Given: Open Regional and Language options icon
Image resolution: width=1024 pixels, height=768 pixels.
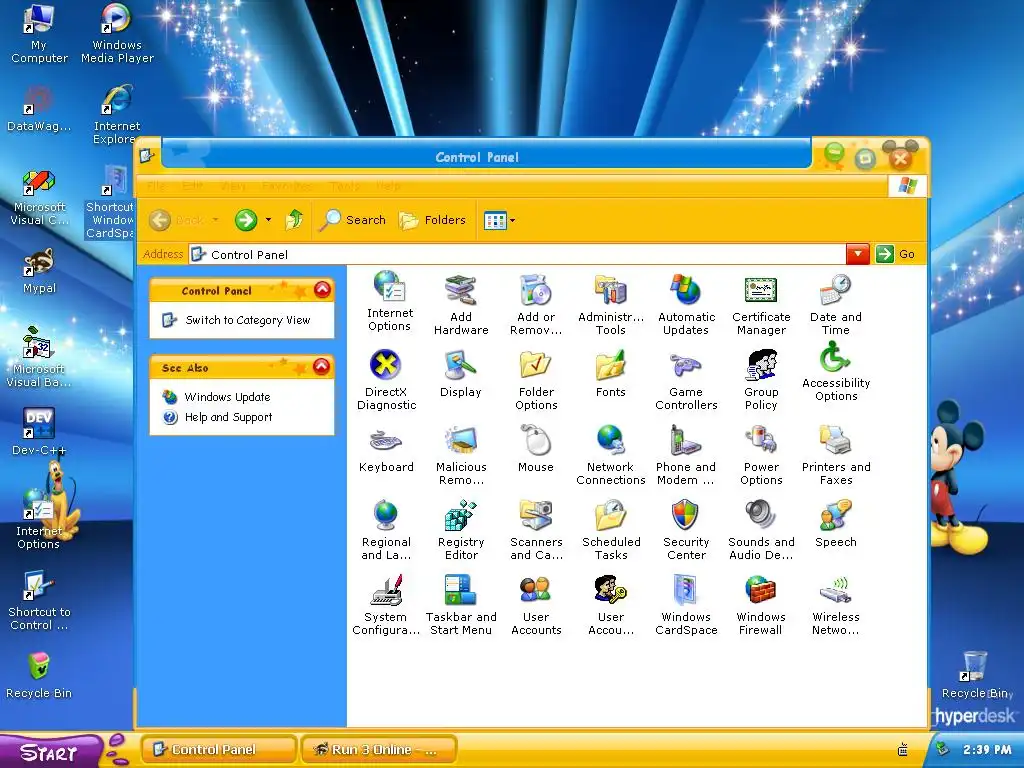Looking at the screenshot, I should pyautogui.click(x=386, y=530).
